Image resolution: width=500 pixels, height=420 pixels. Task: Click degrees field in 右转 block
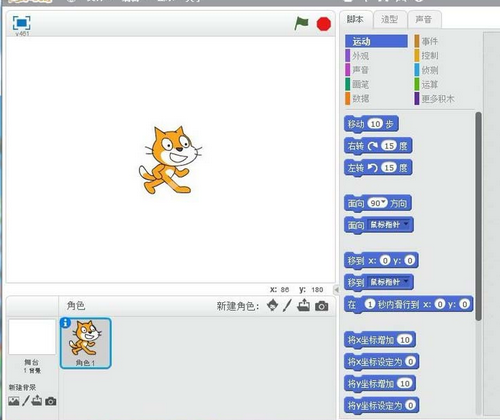coord(389,146)
